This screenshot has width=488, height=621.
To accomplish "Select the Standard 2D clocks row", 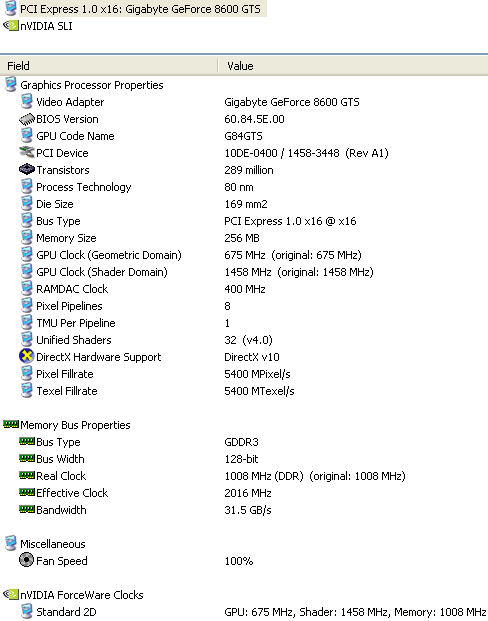I will (x=244, y=612).
